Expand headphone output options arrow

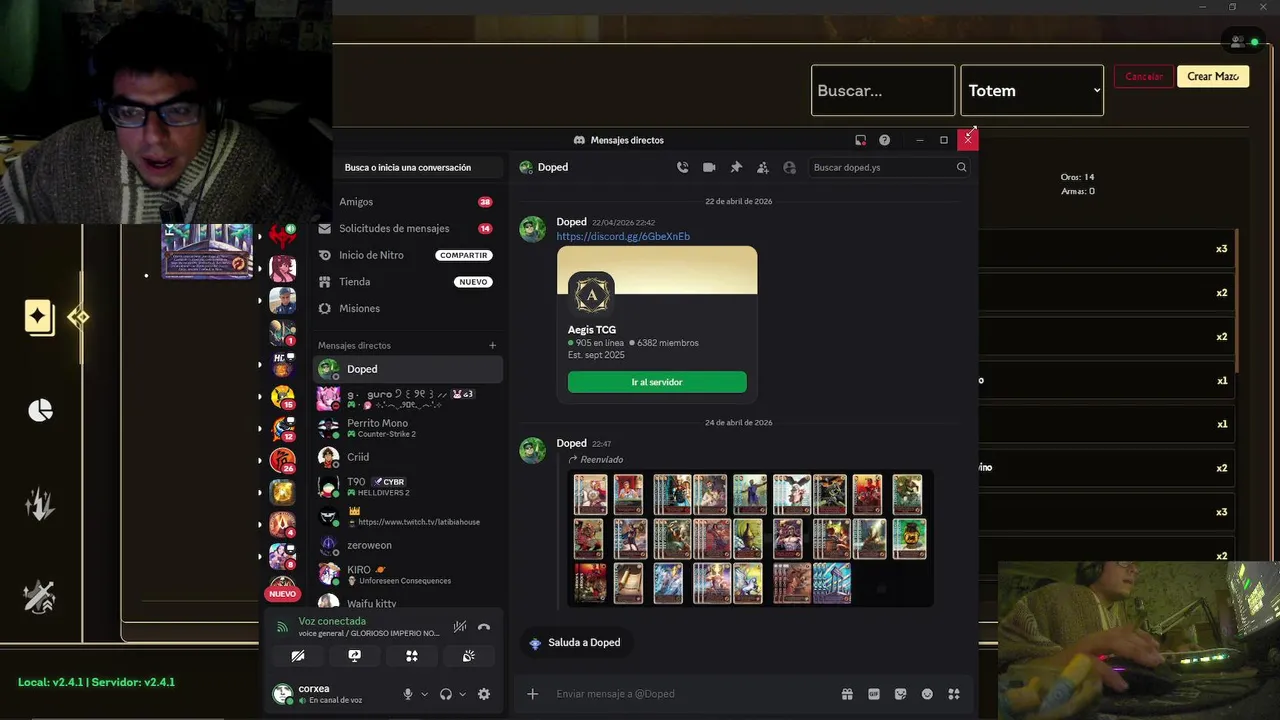tap(462, 694)
